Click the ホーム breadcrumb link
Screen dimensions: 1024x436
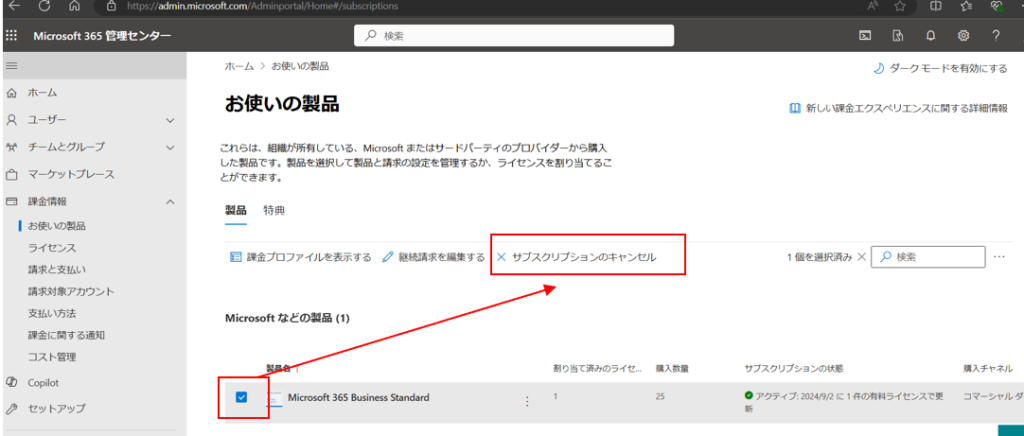pos(240,67)
